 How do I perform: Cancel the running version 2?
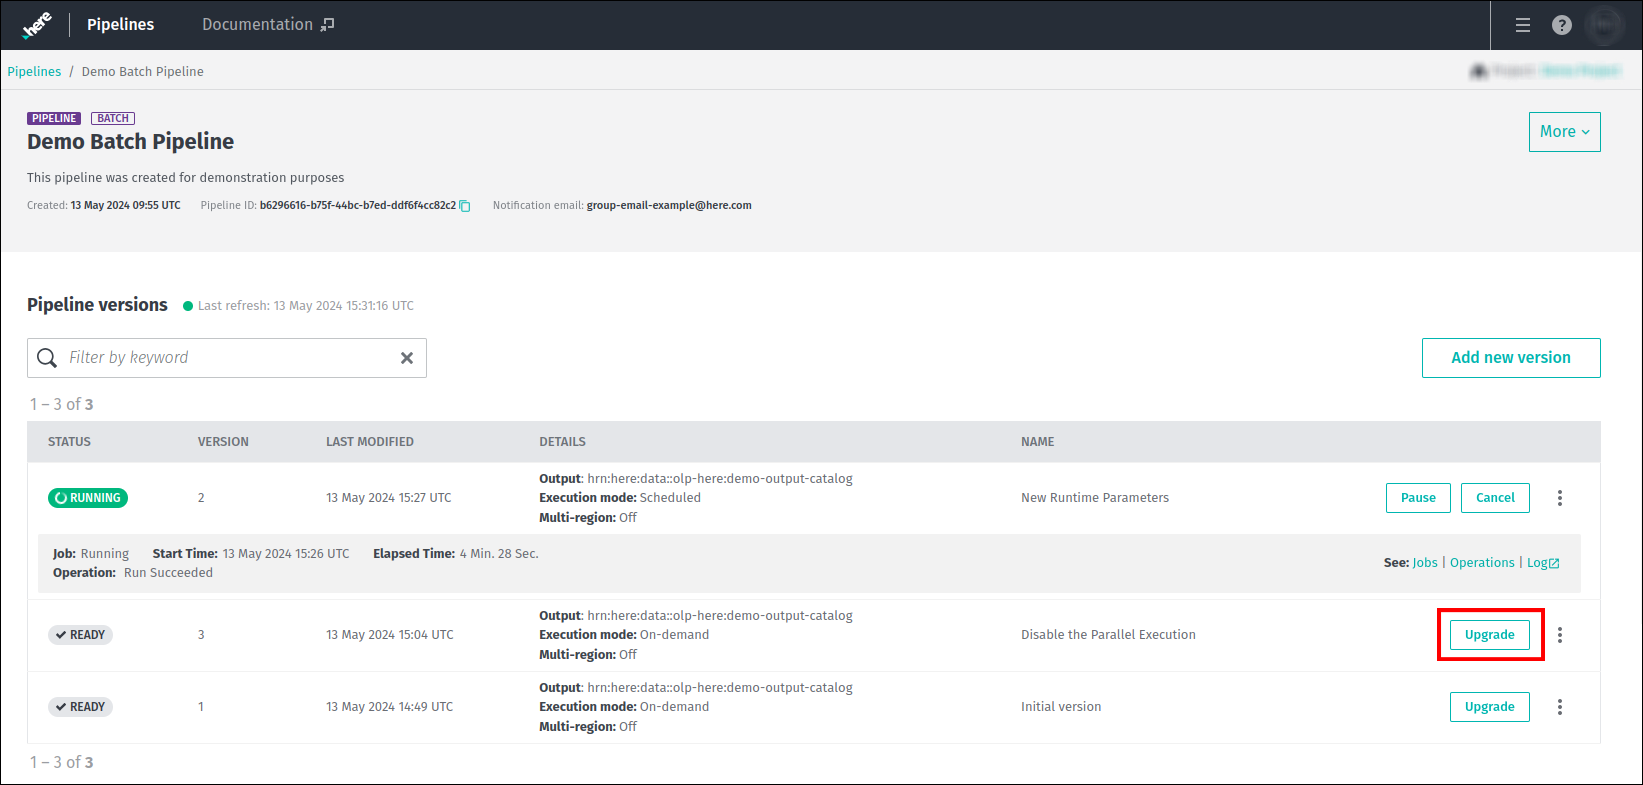tap(1495, 498)
